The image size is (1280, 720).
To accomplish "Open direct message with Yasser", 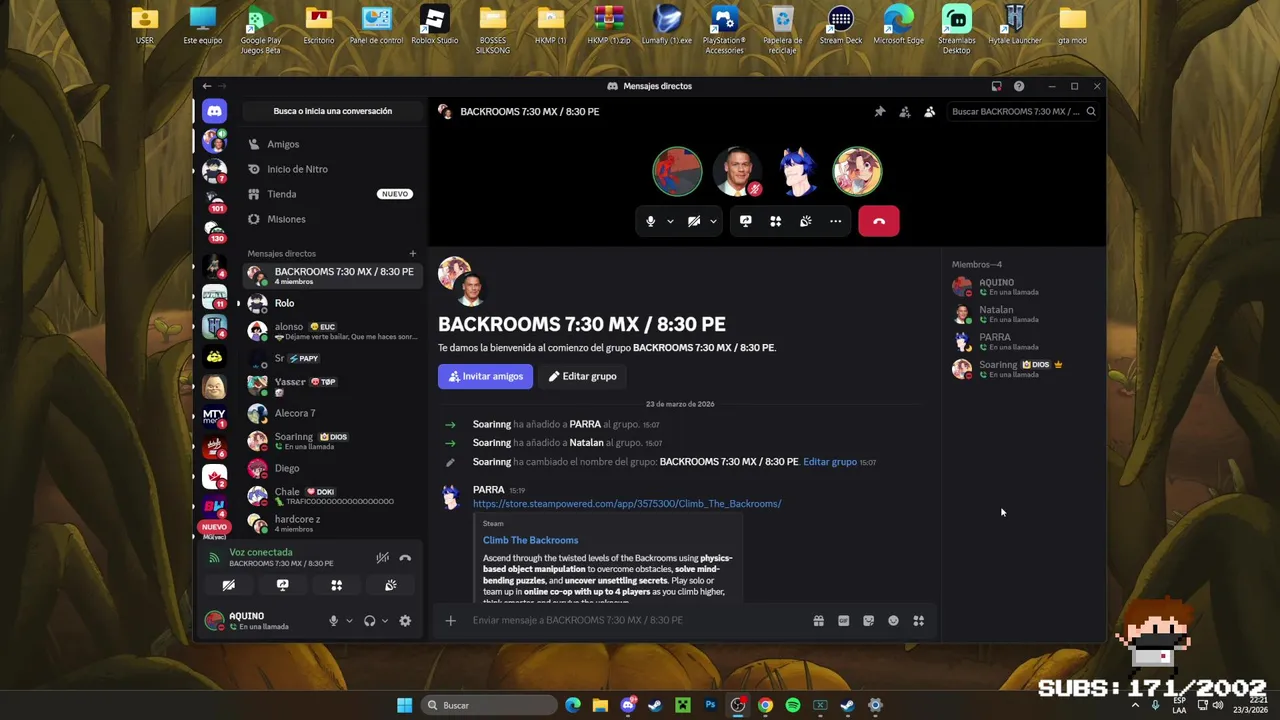I will click(331, 385).
